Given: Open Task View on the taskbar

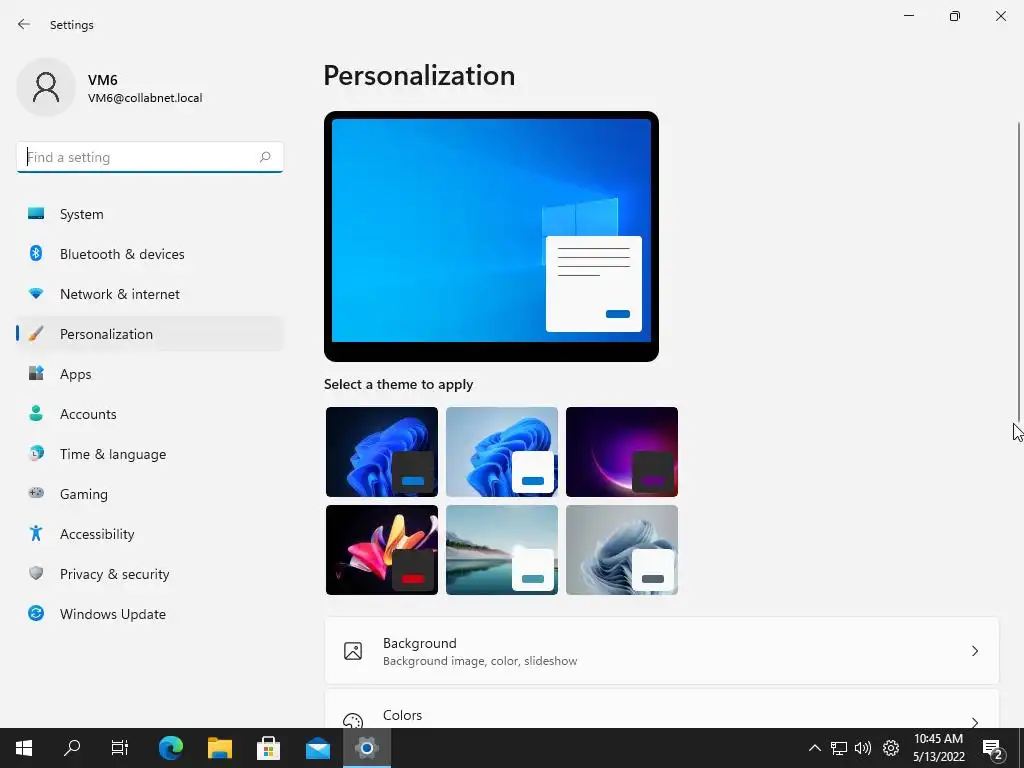Looking at the screenshot, I should point(120,748).
